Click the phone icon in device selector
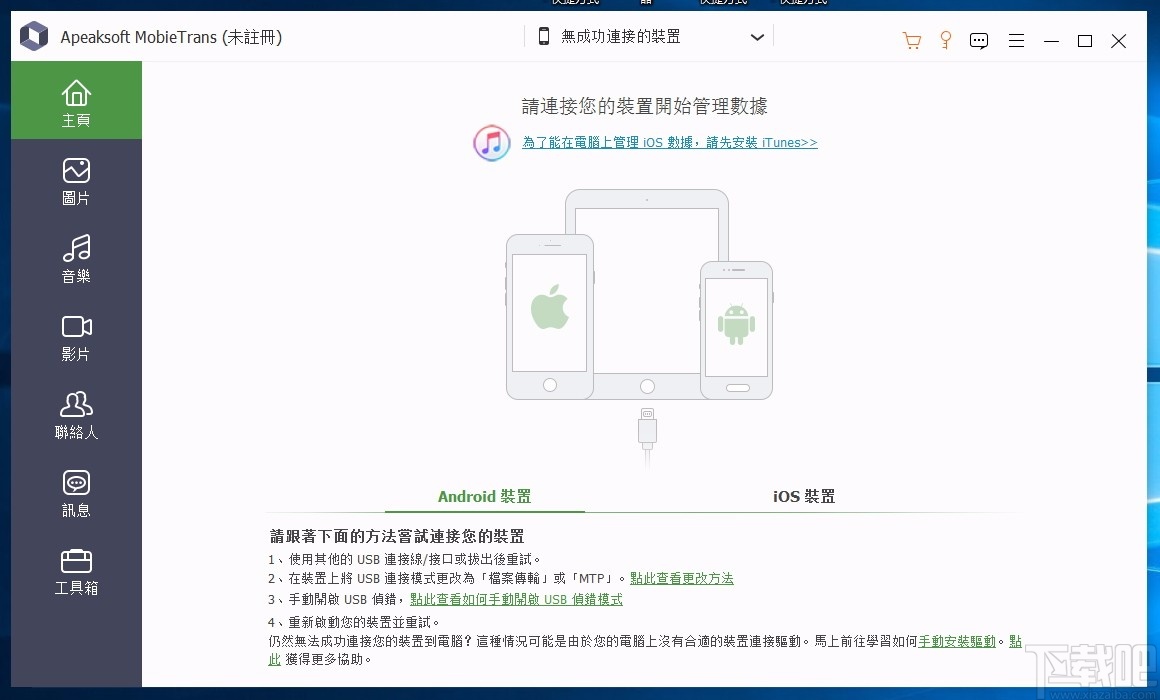This screenshot has width=1160, height=700. [544, 36]
